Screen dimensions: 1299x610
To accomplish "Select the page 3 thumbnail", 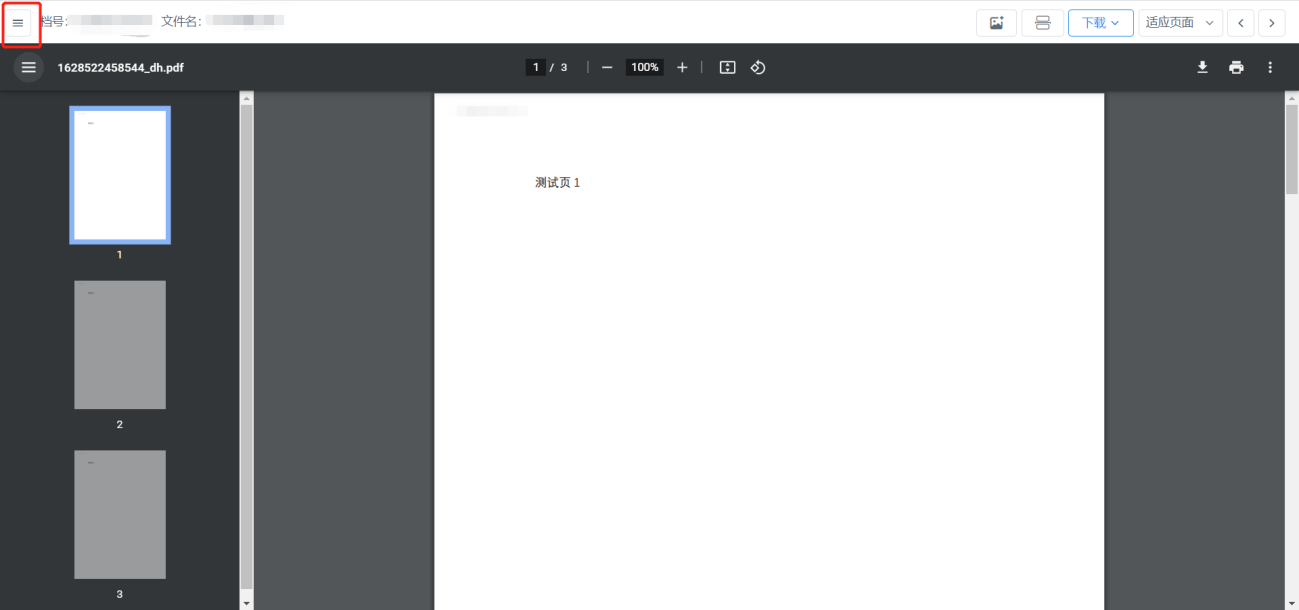I will tap(120, 514).
